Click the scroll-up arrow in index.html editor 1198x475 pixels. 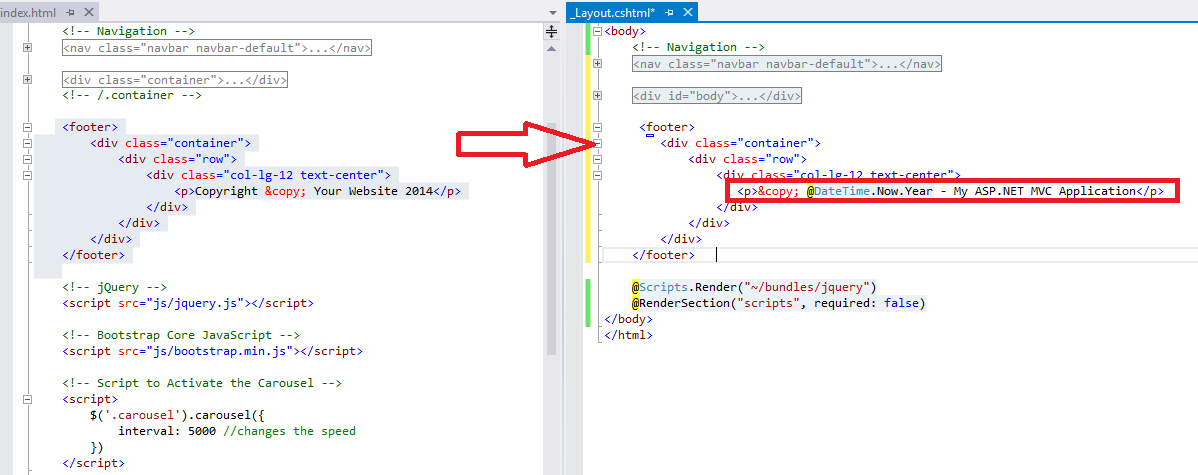coord(552,47)
